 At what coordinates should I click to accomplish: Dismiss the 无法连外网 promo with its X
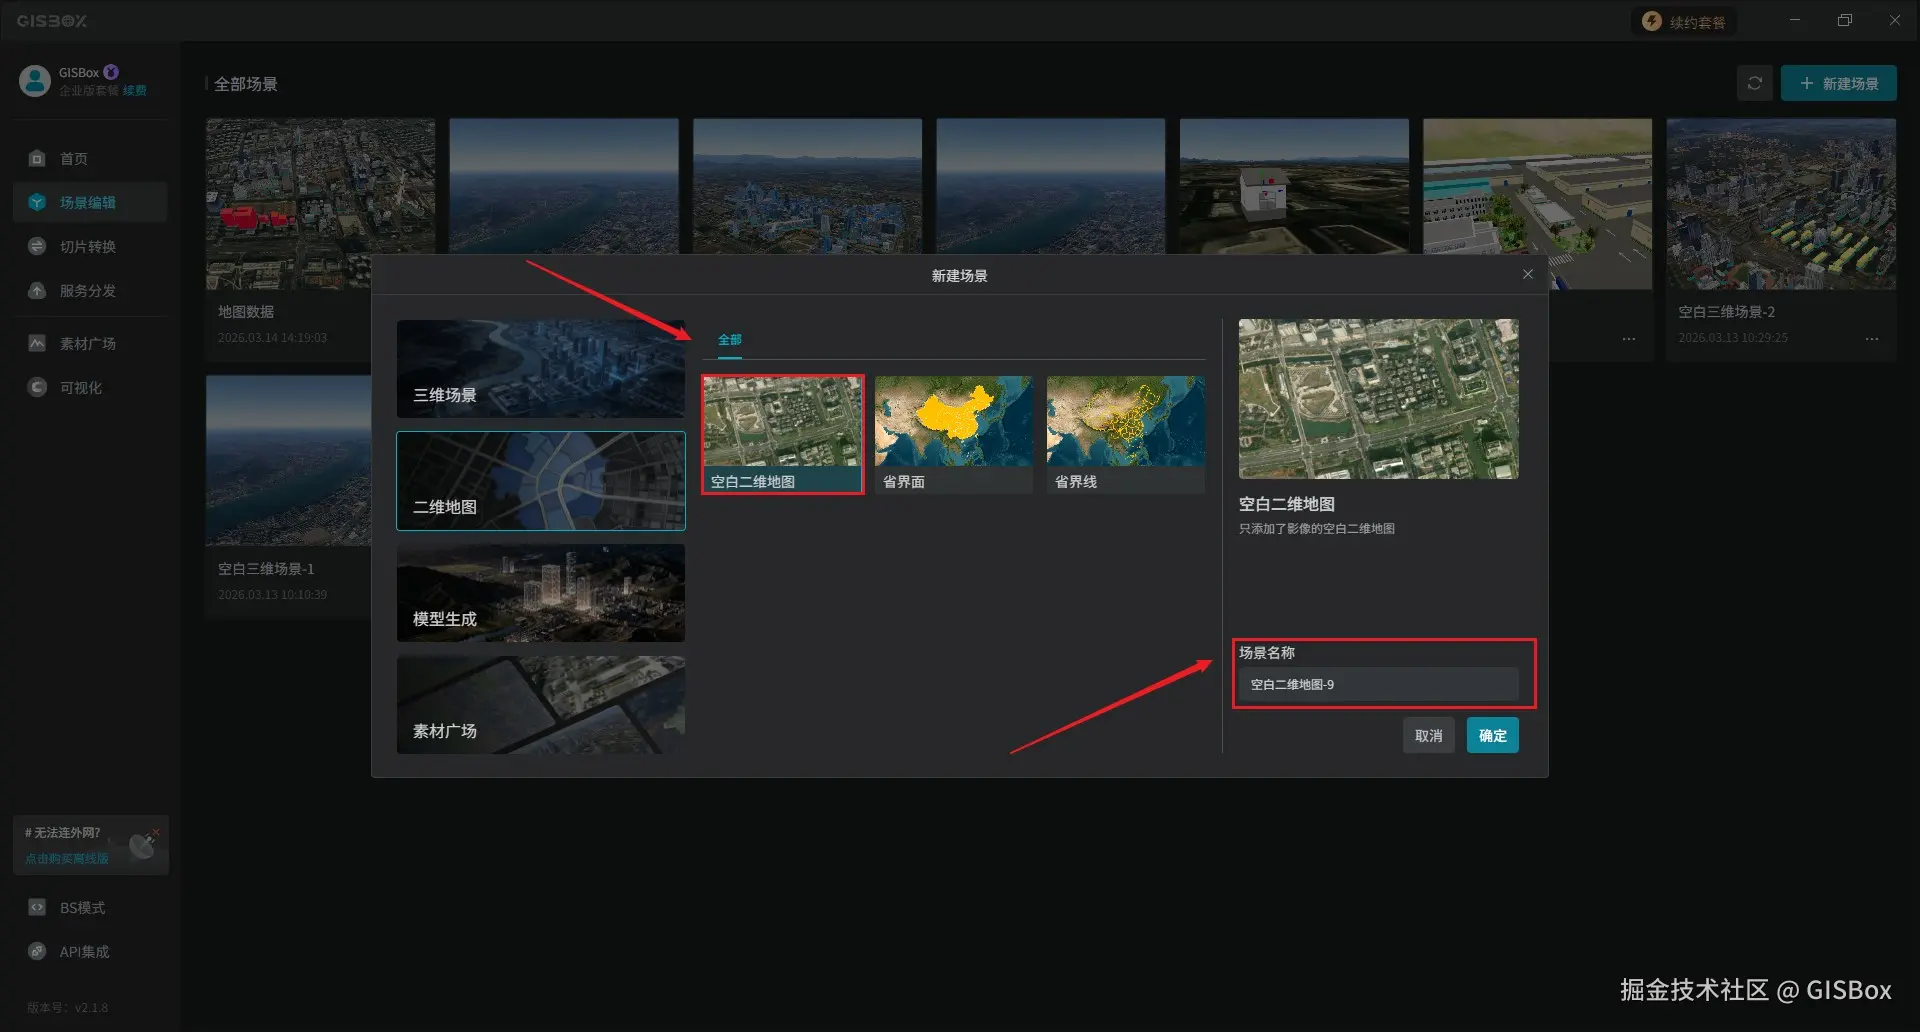(x=156, y=832)
